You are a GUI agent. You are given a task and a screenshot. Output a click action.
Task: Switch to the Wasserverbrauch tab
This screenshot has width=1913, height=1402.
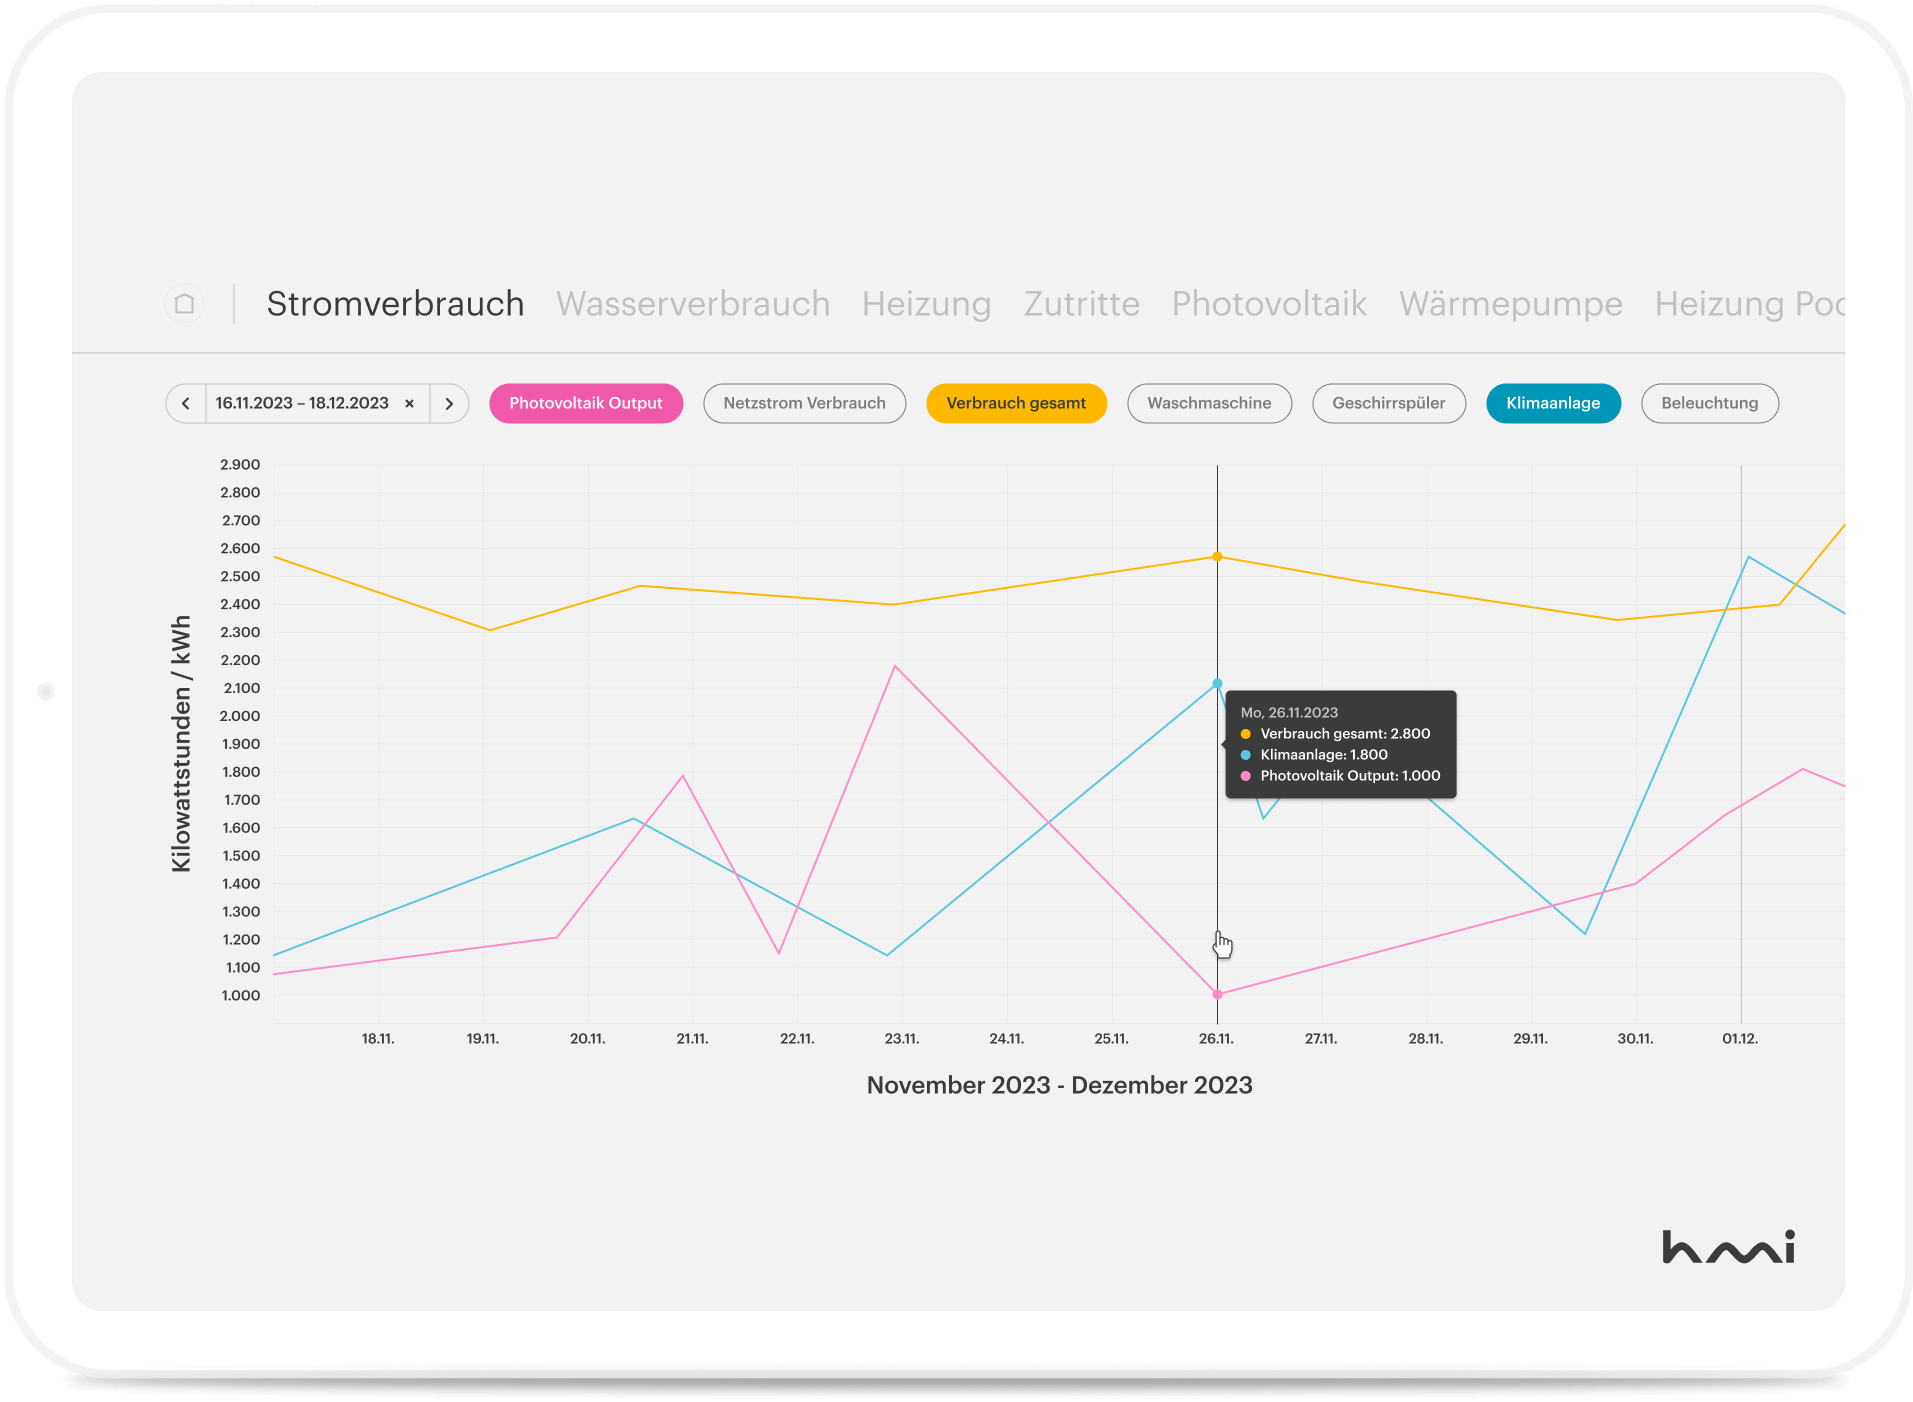(x=693, y=304)
